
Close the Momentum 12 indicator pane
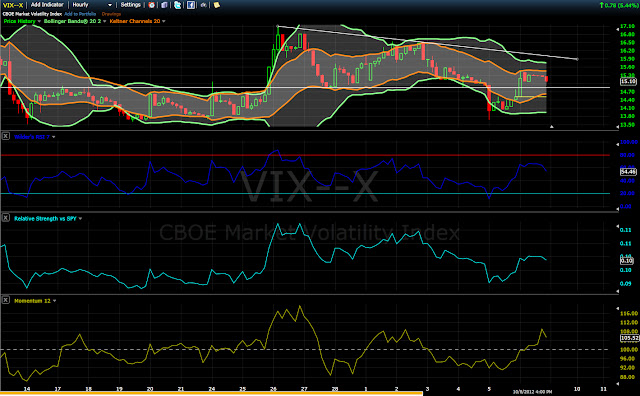point(6,300)
